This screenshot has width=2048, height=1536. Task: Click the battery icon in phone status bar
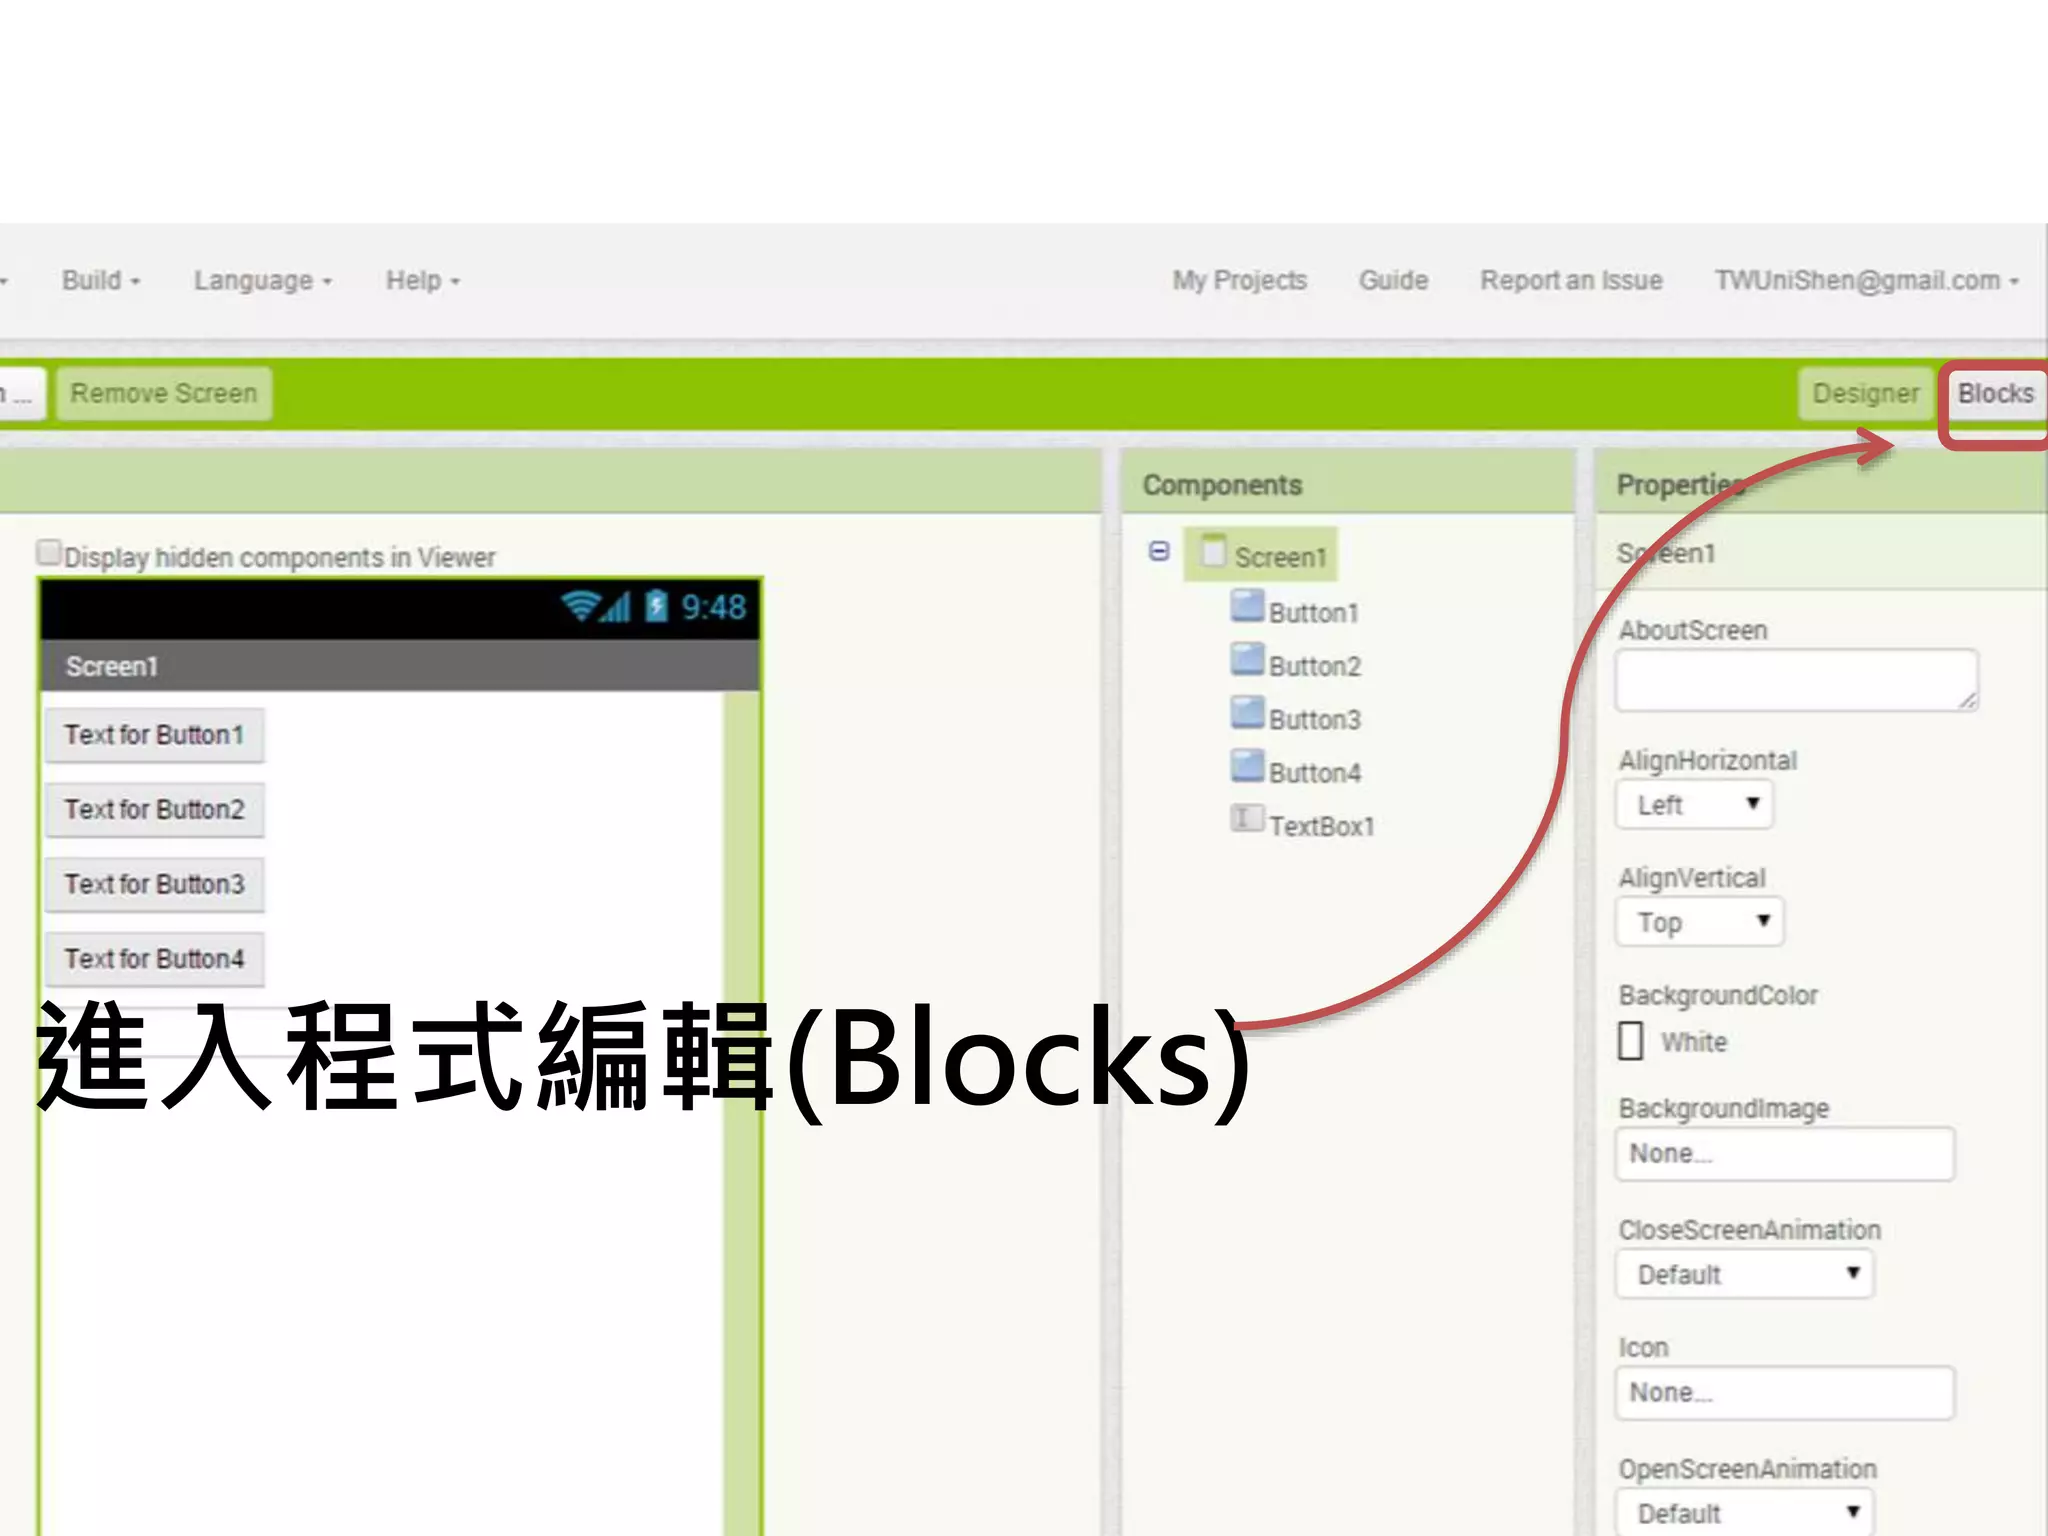[x=656, y=606]
